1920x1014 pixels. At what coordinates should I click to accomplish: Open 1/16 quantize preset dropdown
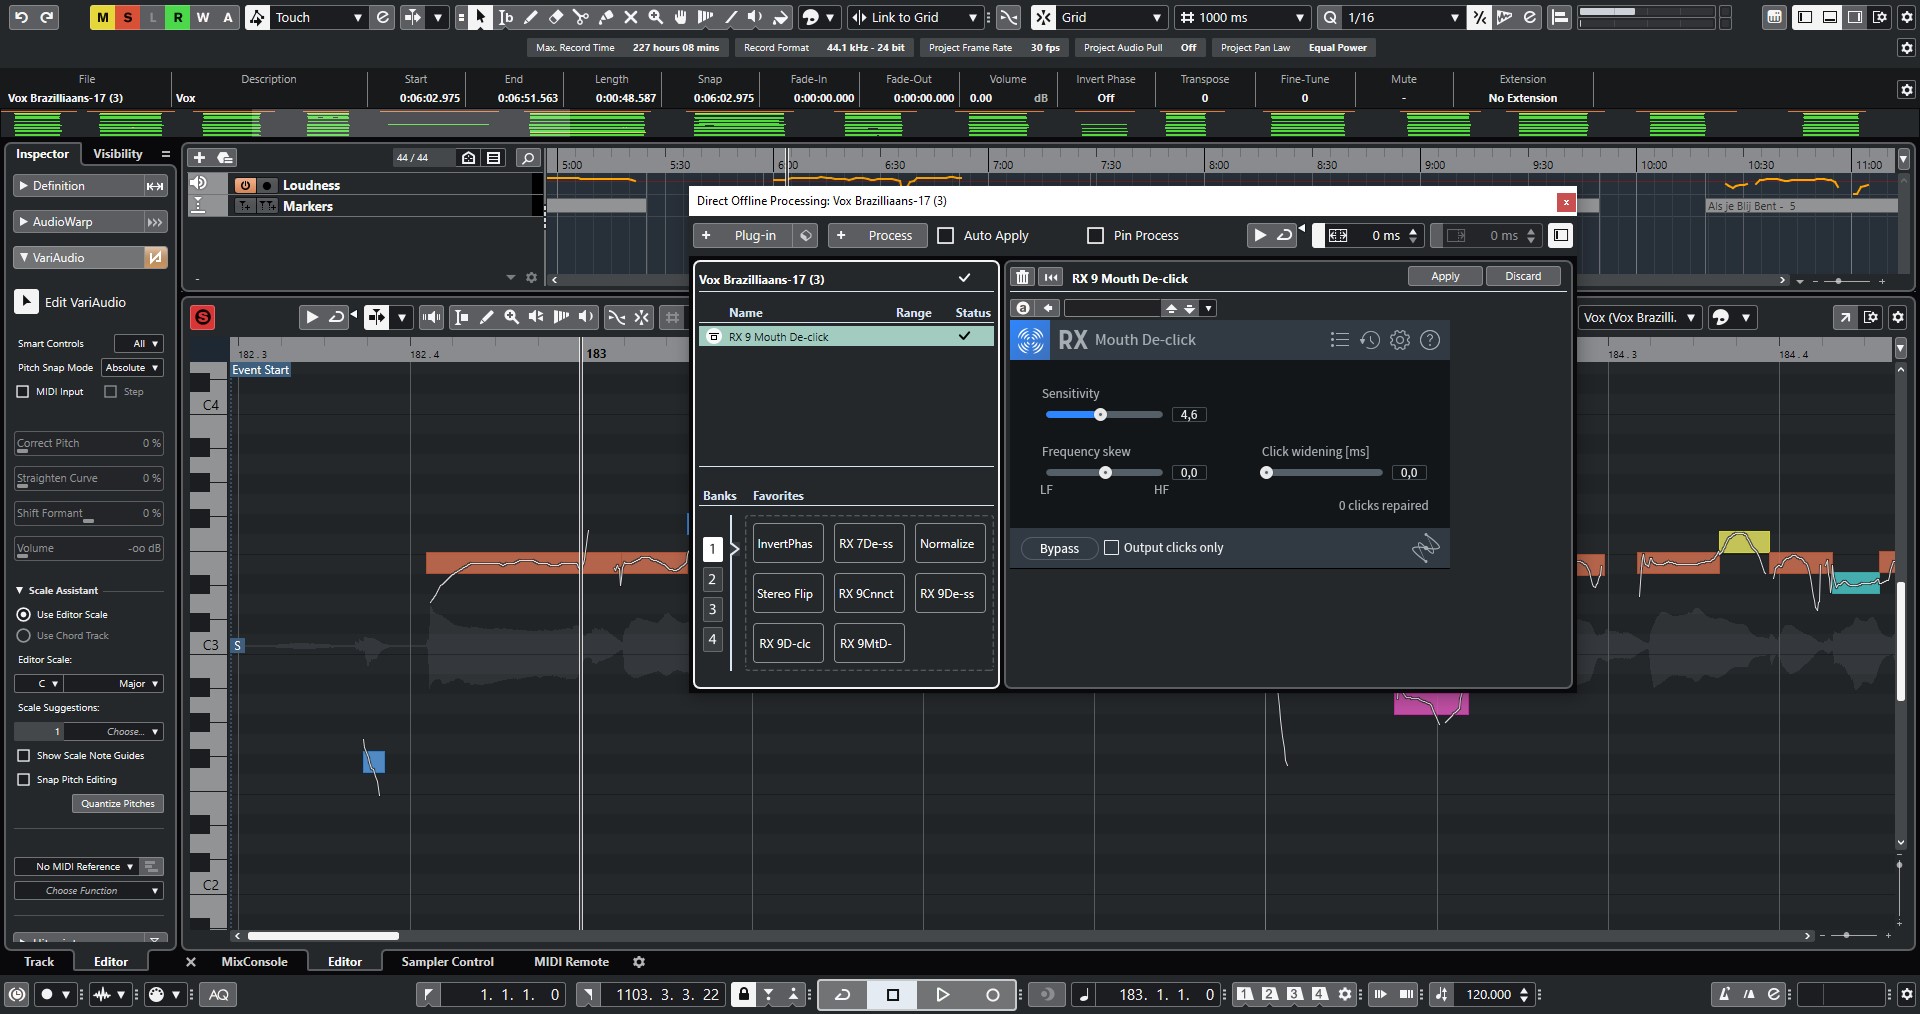(x=1402, y=17)
